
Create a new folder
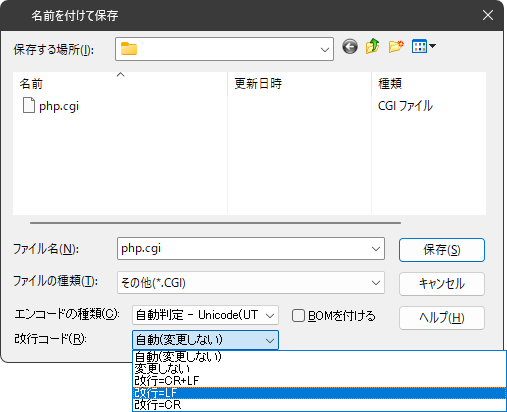(x=396, y=46)
